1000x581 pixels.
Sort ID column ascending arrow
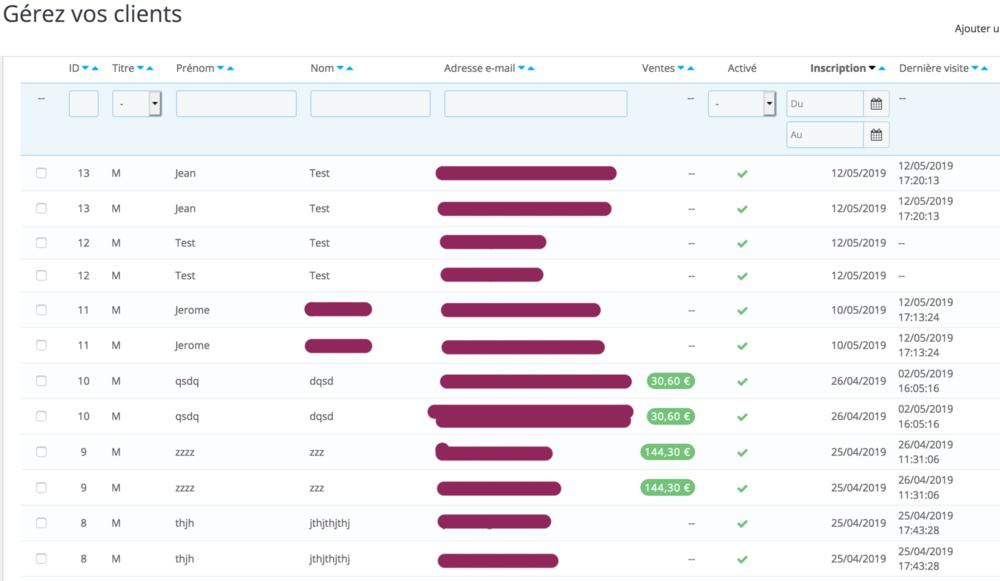click(x=95, y=68)
